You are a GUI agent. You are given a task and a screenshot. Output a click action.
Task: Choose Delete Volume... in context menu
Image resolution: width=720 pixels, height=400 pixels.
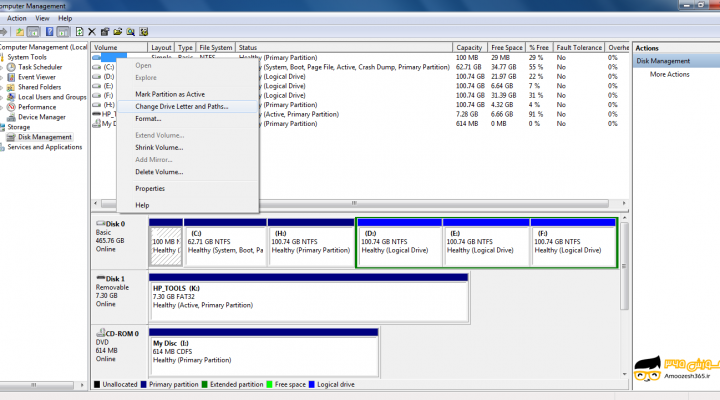(x=187, y=172)
